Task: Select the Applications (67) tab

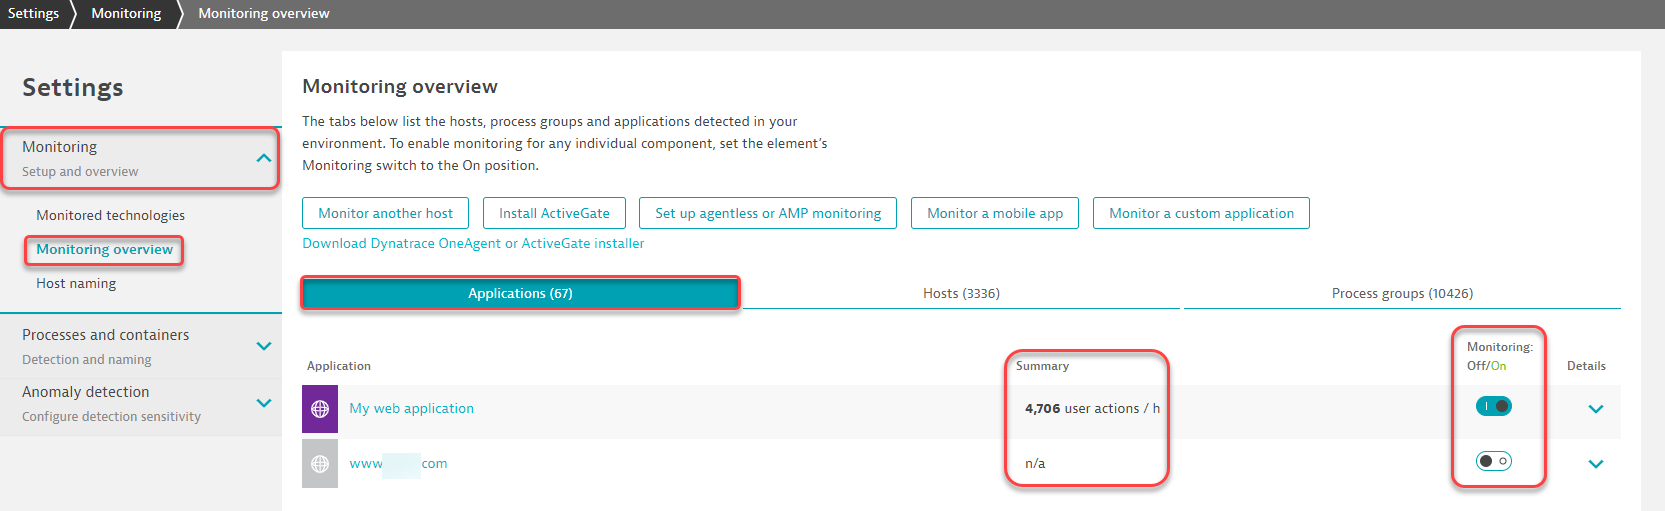Action: (520, 293)
